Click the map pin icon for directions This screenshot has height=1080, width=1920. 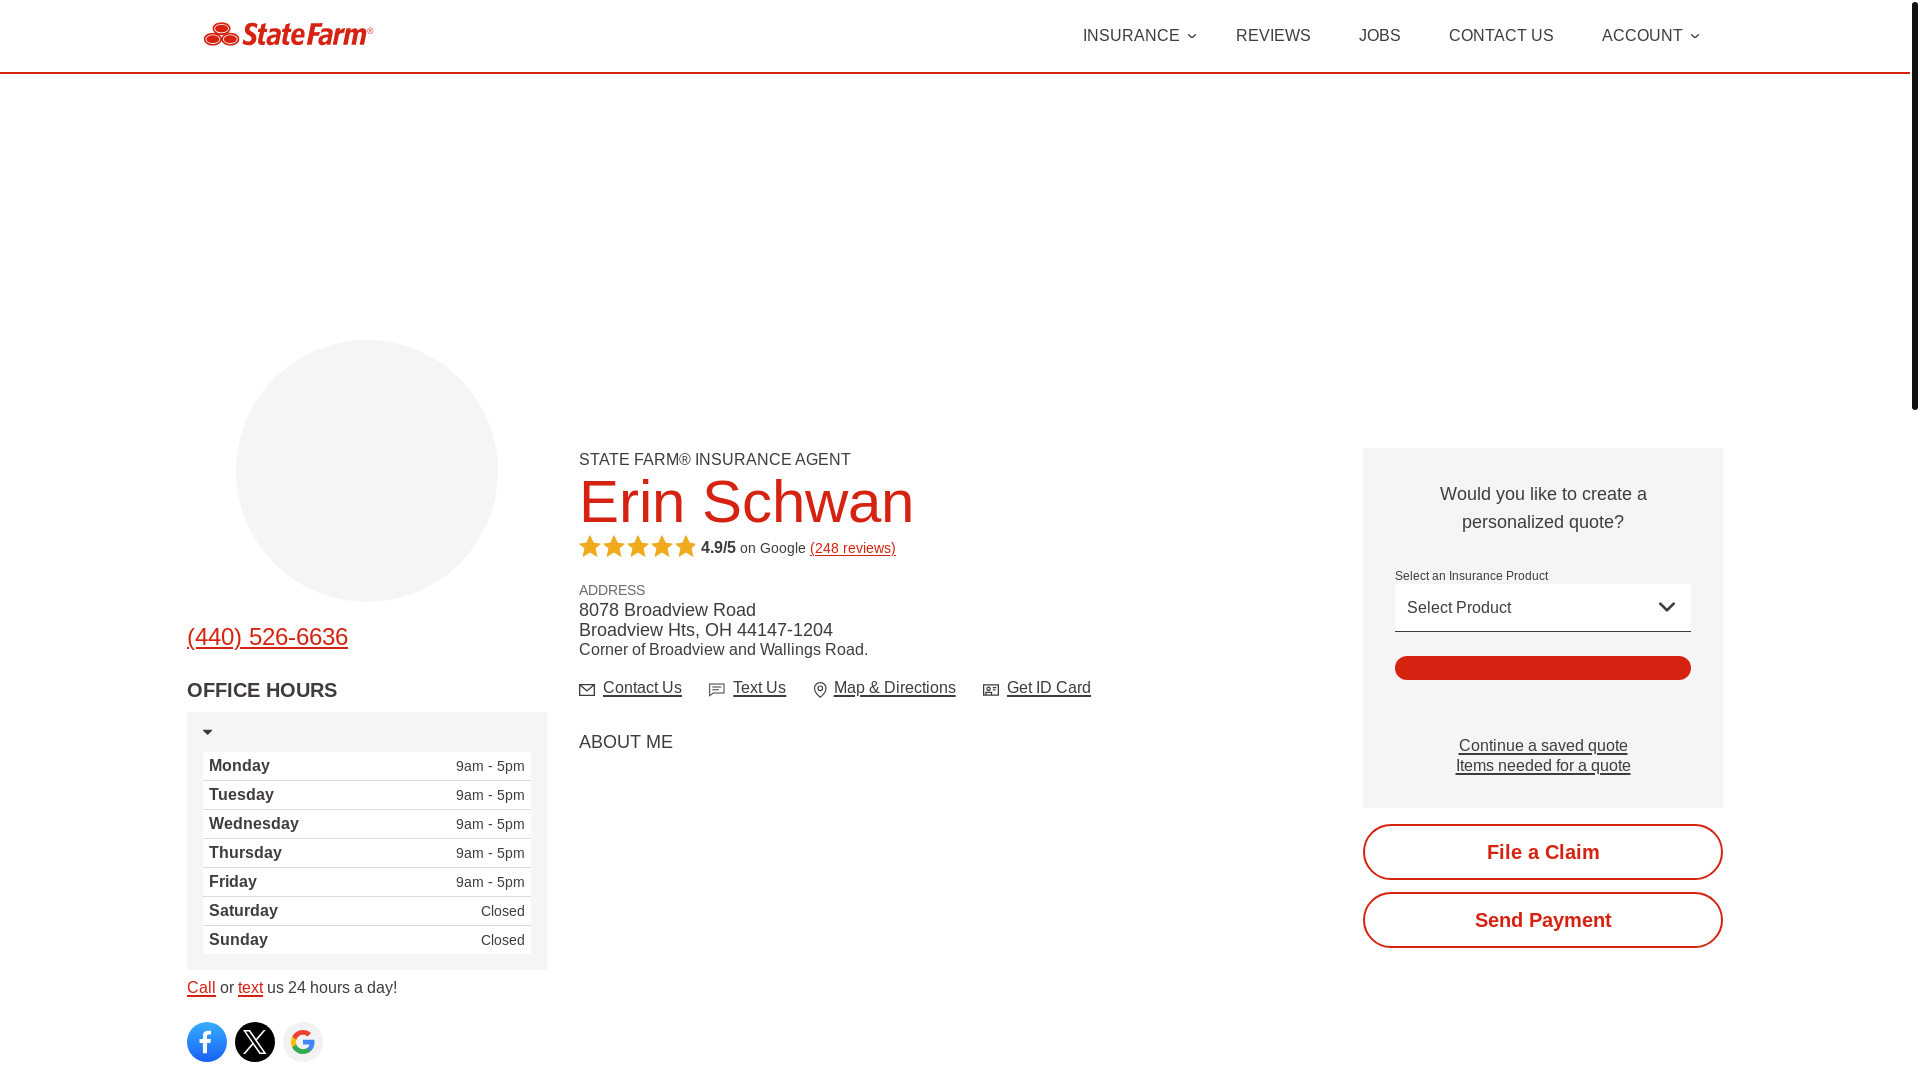[820, 690]
